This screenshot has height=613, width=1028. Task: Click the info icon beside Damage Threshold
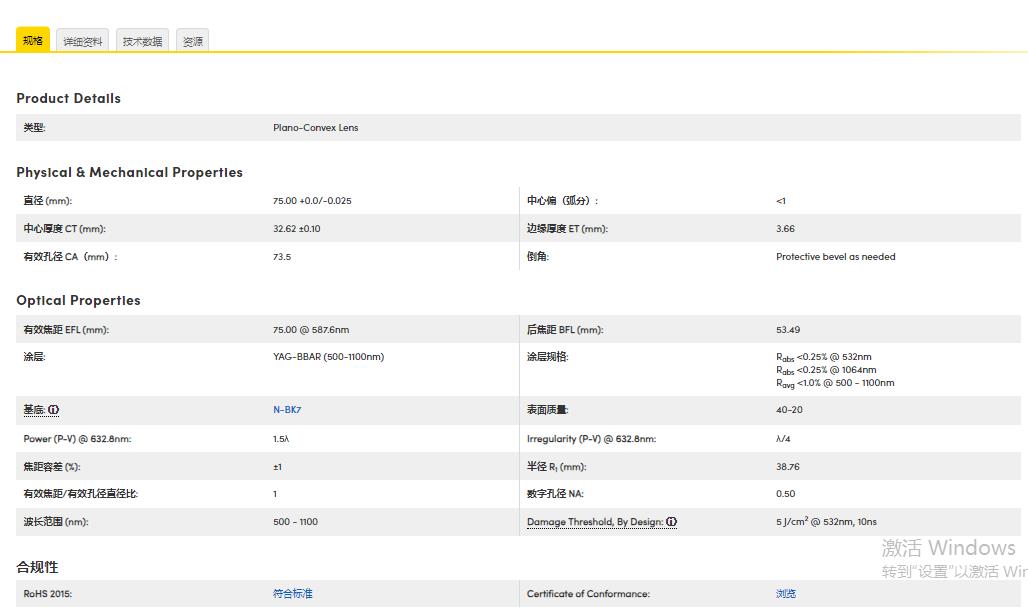click(672, 522)
